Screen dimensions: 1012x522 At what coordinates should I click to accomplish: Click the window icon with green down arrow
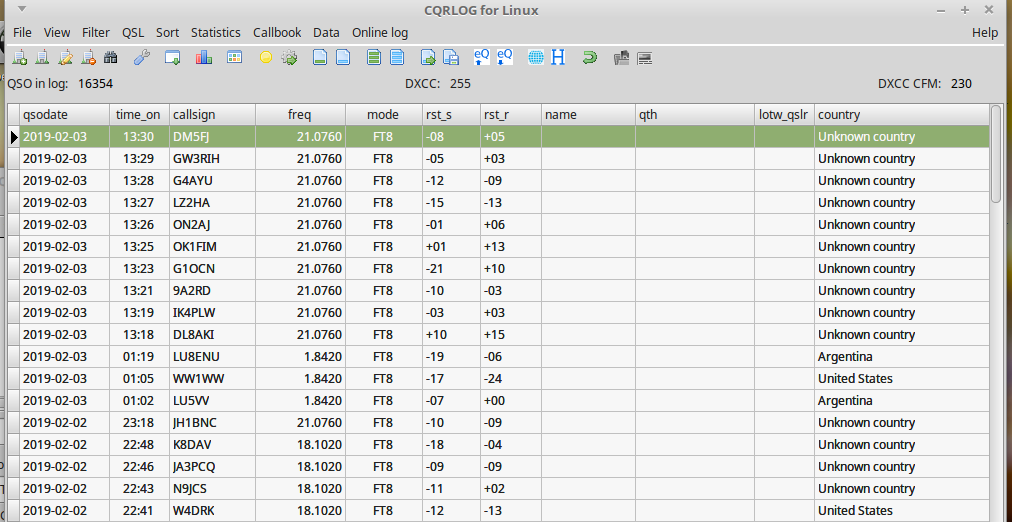(x=172, y=58)
